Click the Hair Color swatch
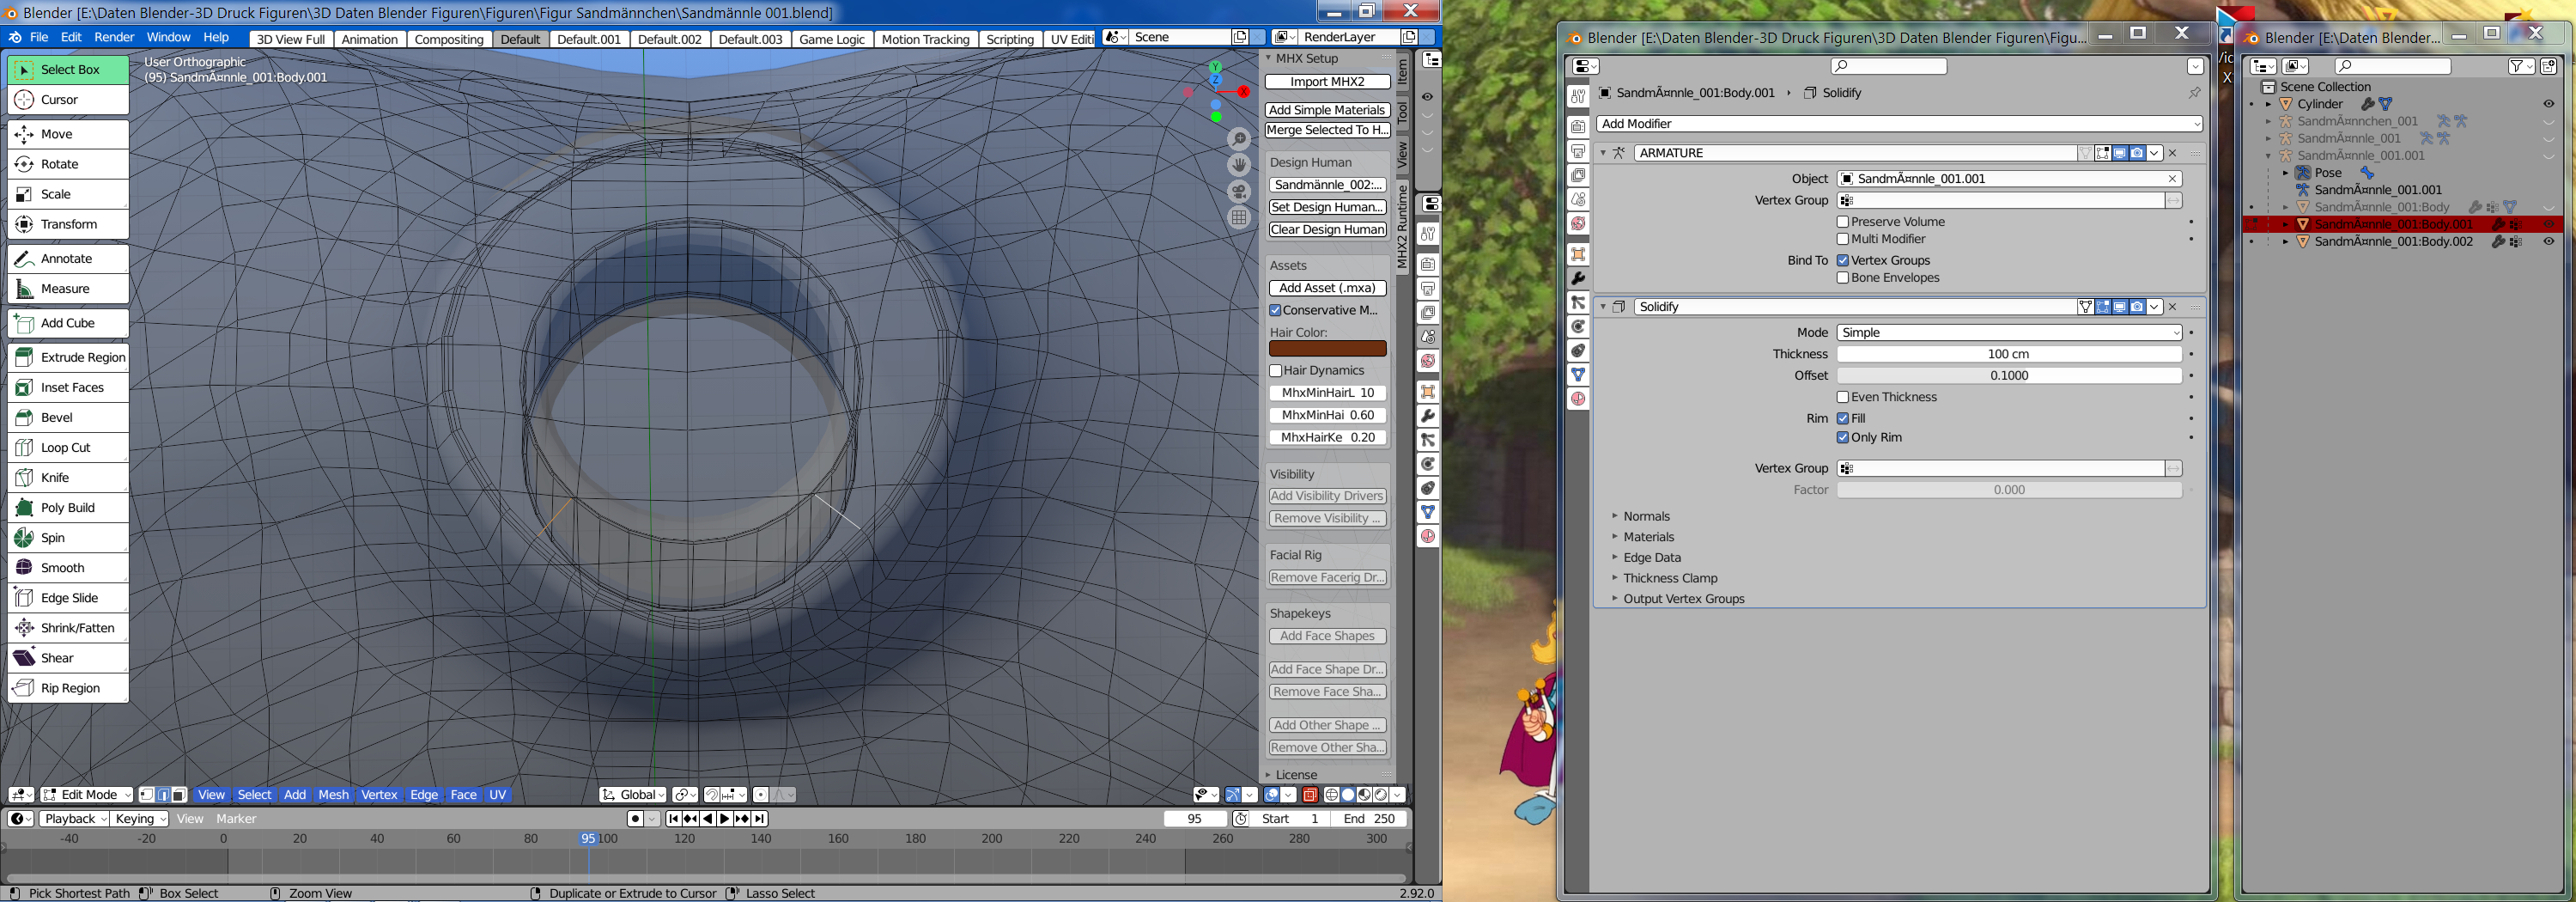This screenshot has width=2576, height=902. point(1327,349)
